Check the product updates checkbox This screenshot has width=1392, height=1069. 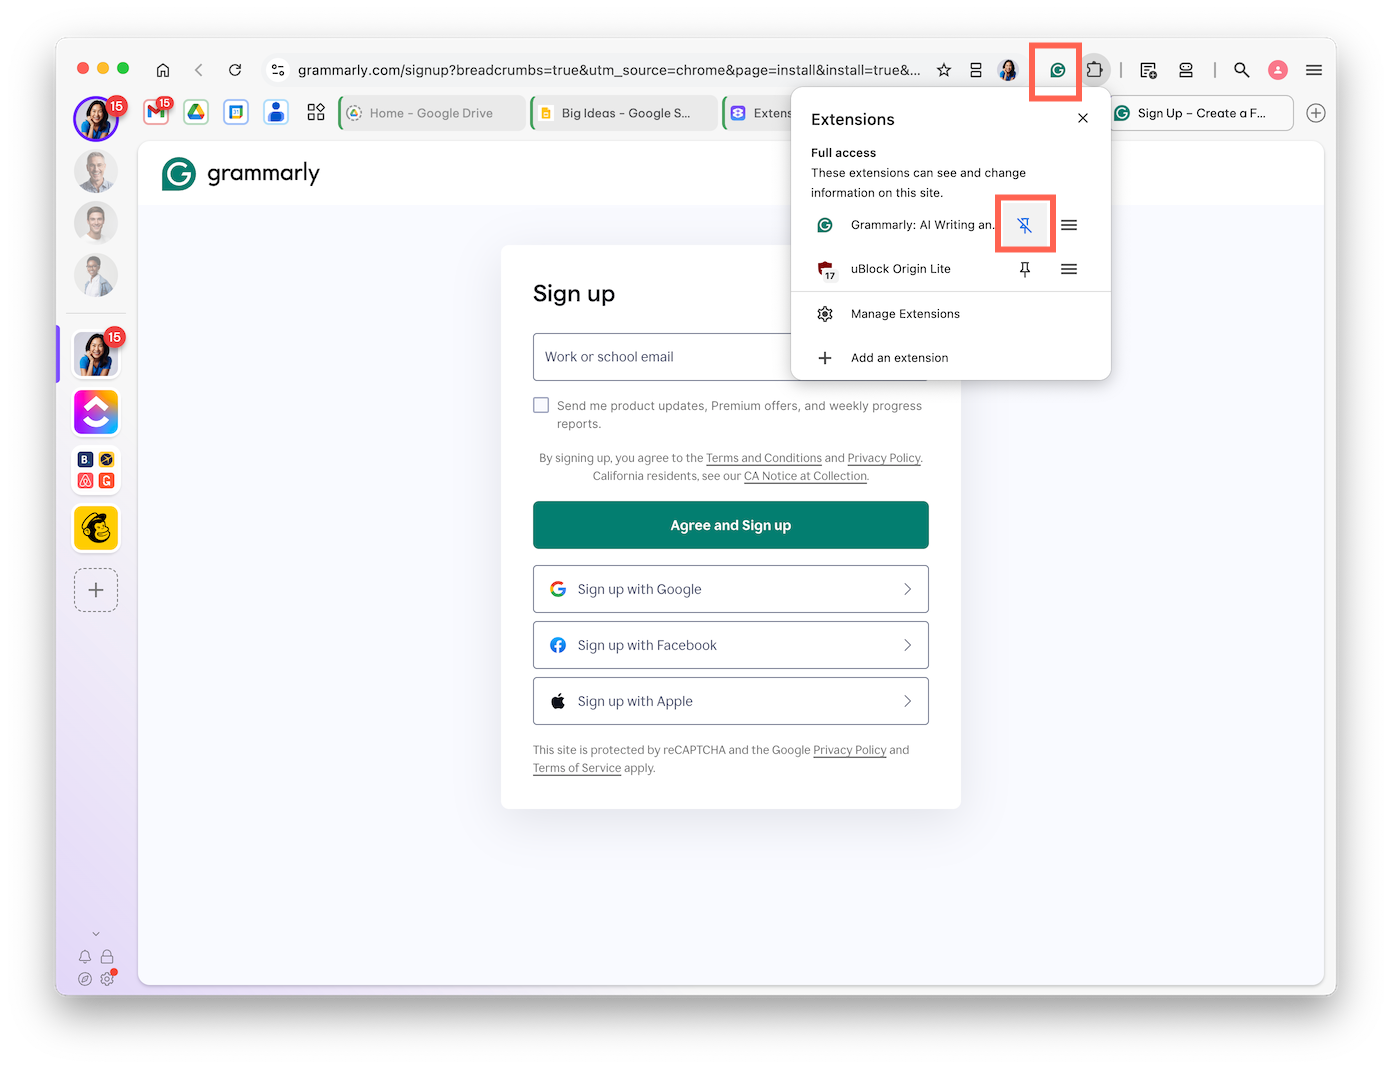click(541, 405)
